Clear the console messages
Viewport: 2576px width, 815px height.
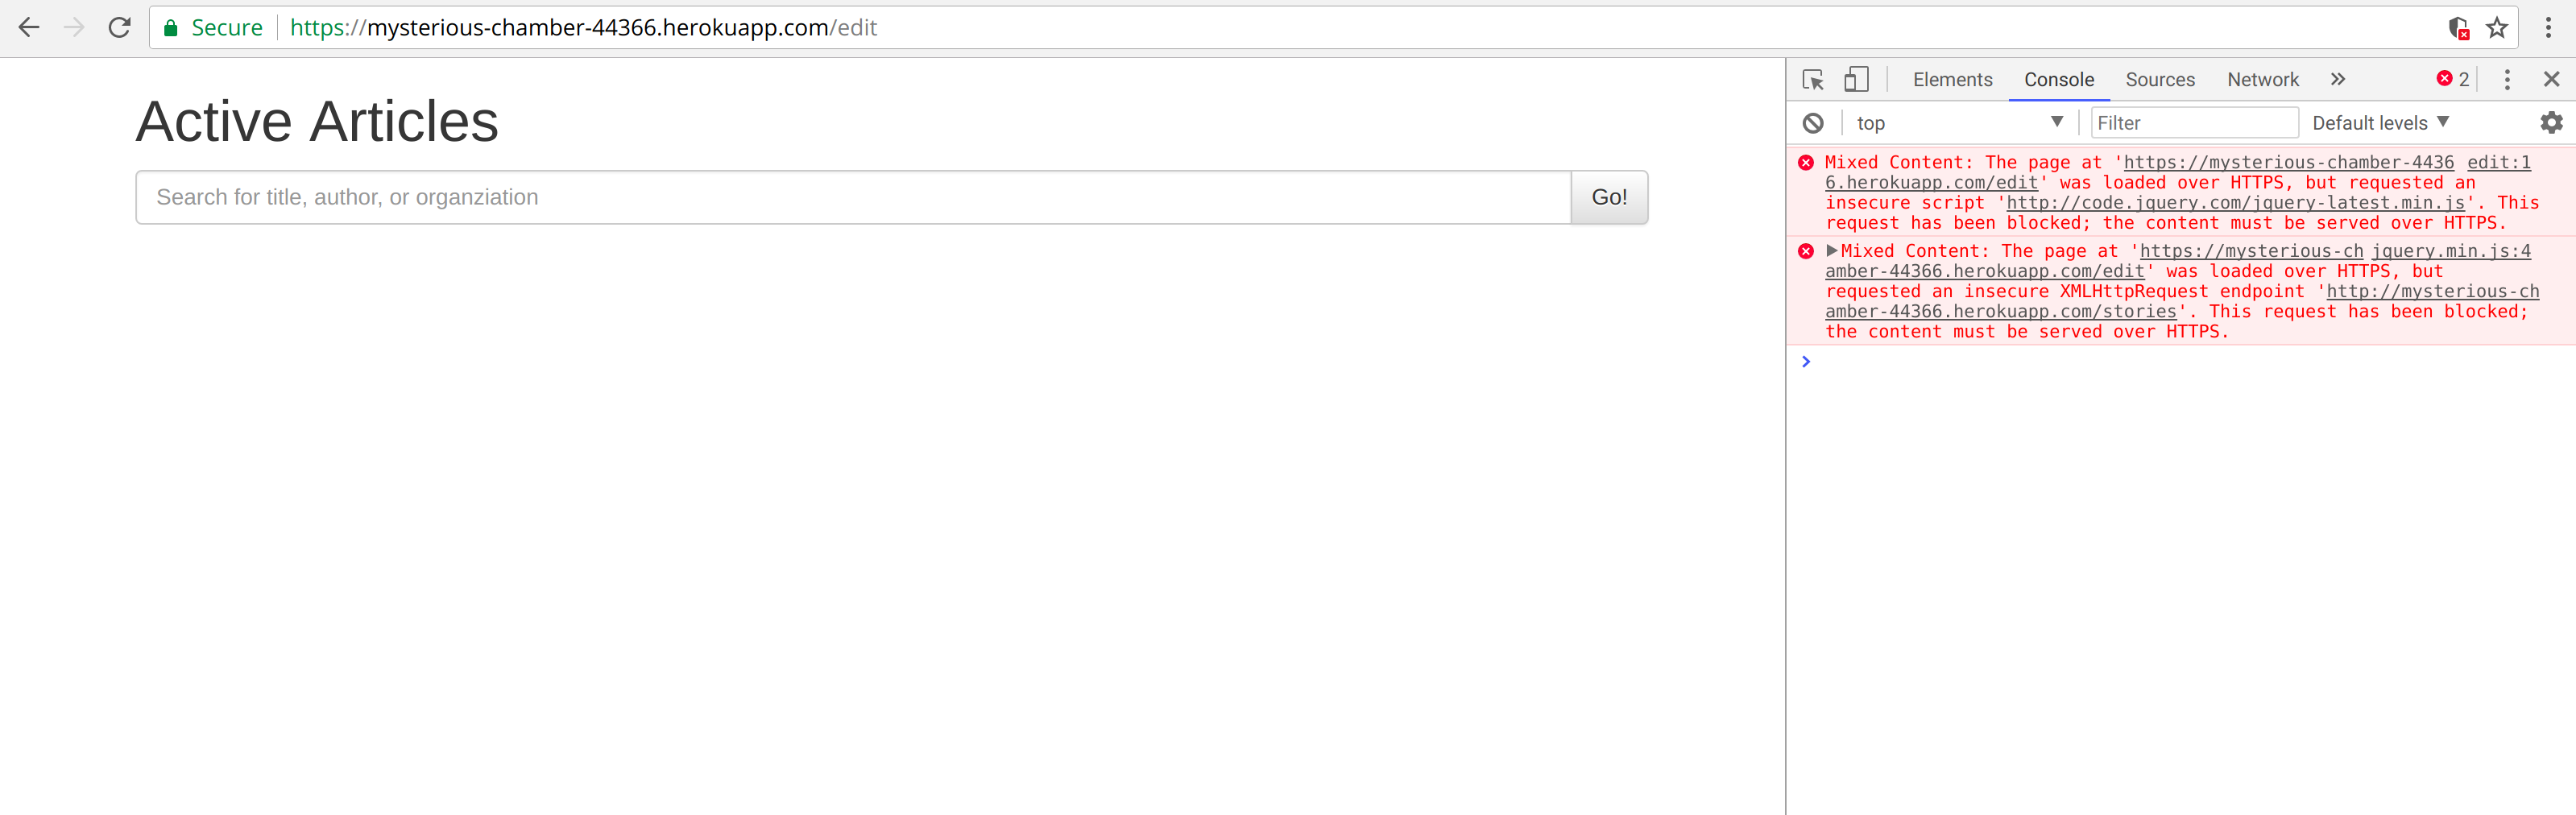click(1814, 122)
